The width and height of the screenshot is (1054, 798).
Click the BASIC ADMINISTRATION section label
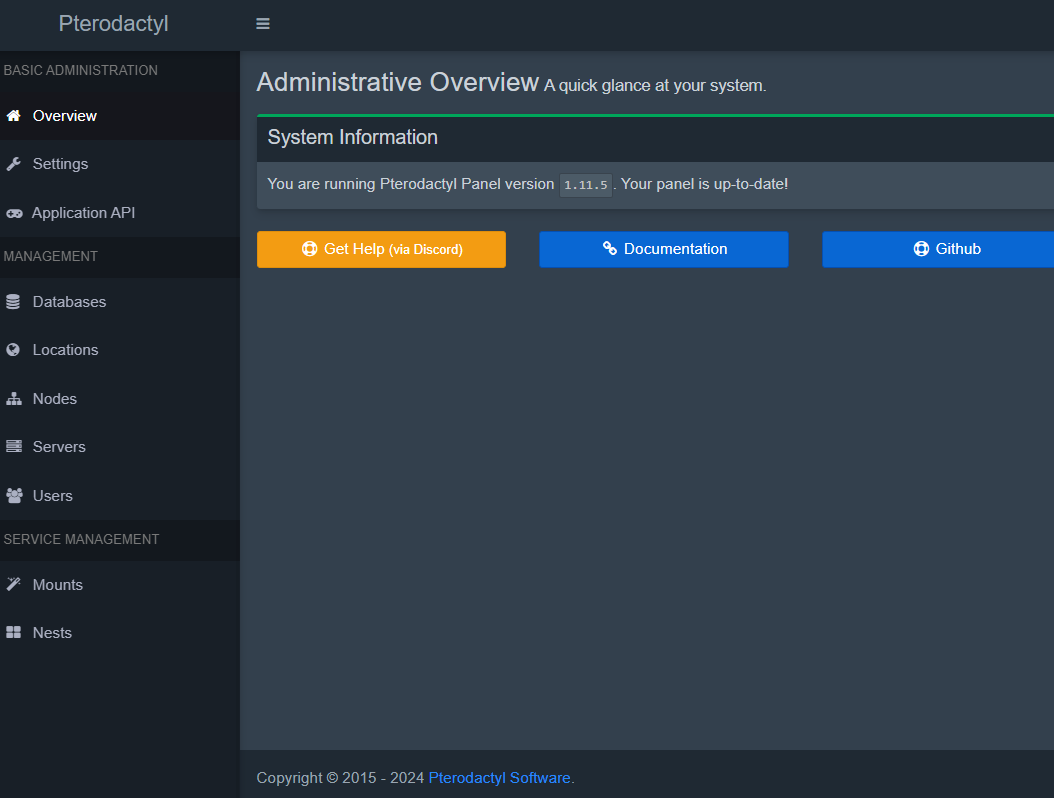(x=81, y=71)
